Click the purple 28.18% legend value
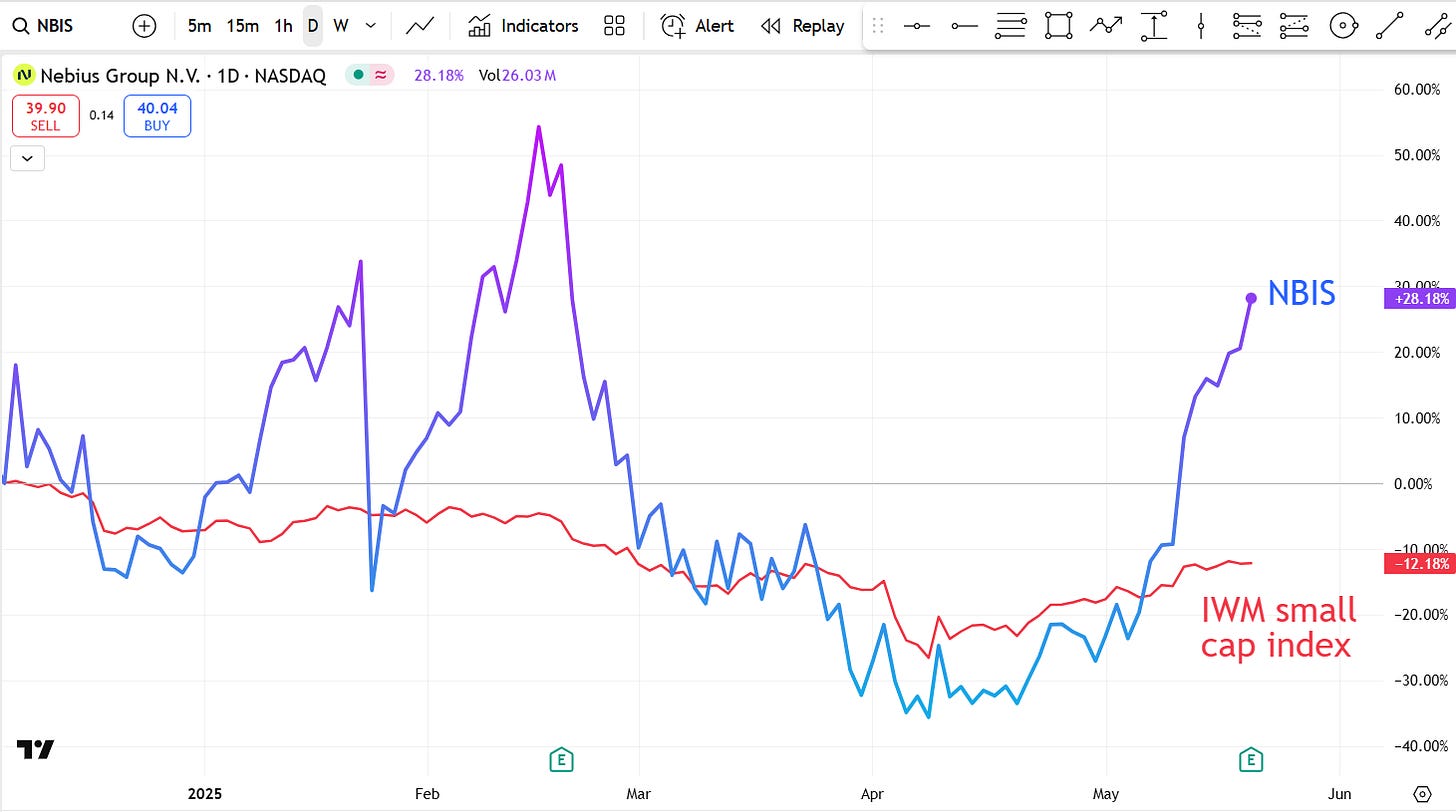 click(438, 75)
